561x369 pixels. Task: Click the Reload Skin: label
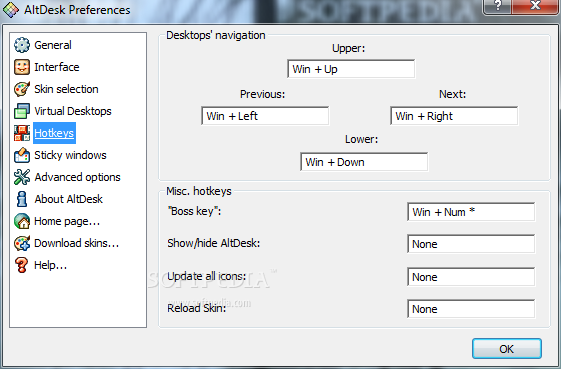click(x=197, y=308)
